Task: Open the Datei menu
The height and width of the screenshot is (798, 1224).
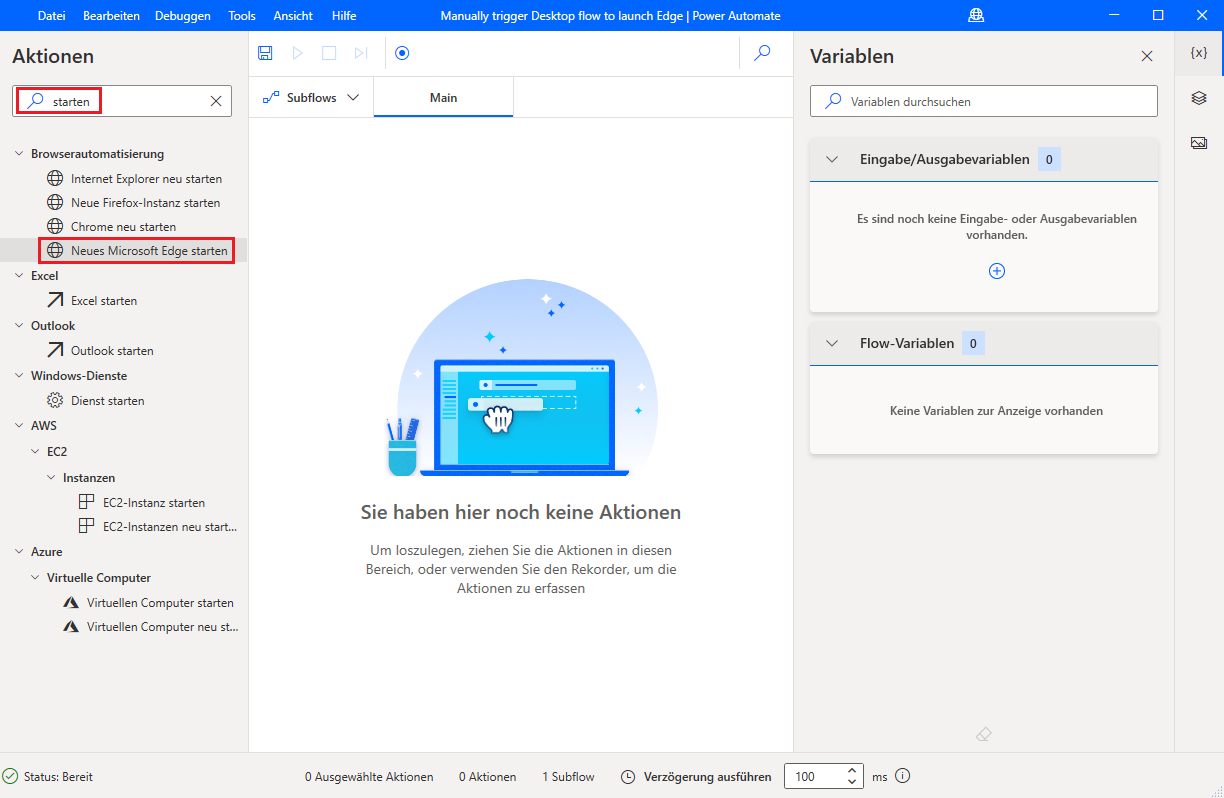Action: pyautogui.click(x=51, y=15)
